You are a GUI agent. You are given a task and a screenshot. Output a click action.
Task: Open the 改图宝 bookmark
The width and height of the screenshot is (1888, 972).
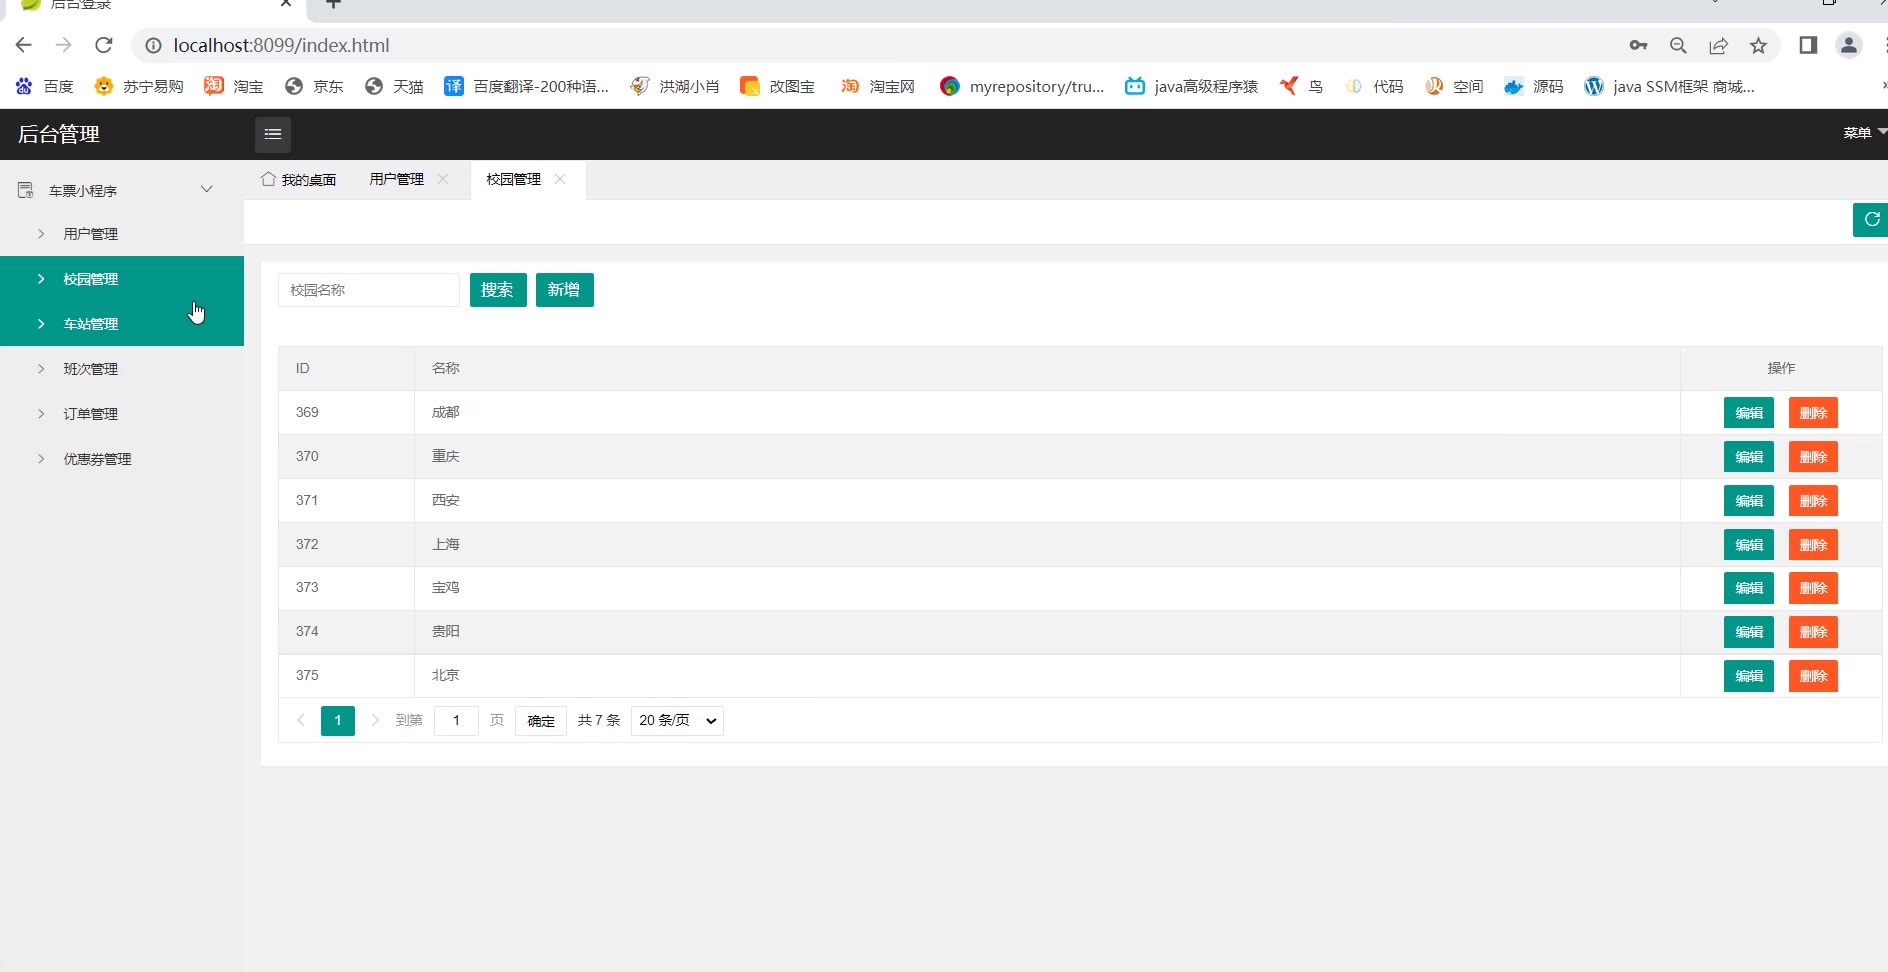pyautogui.click(x=777, y=86)
